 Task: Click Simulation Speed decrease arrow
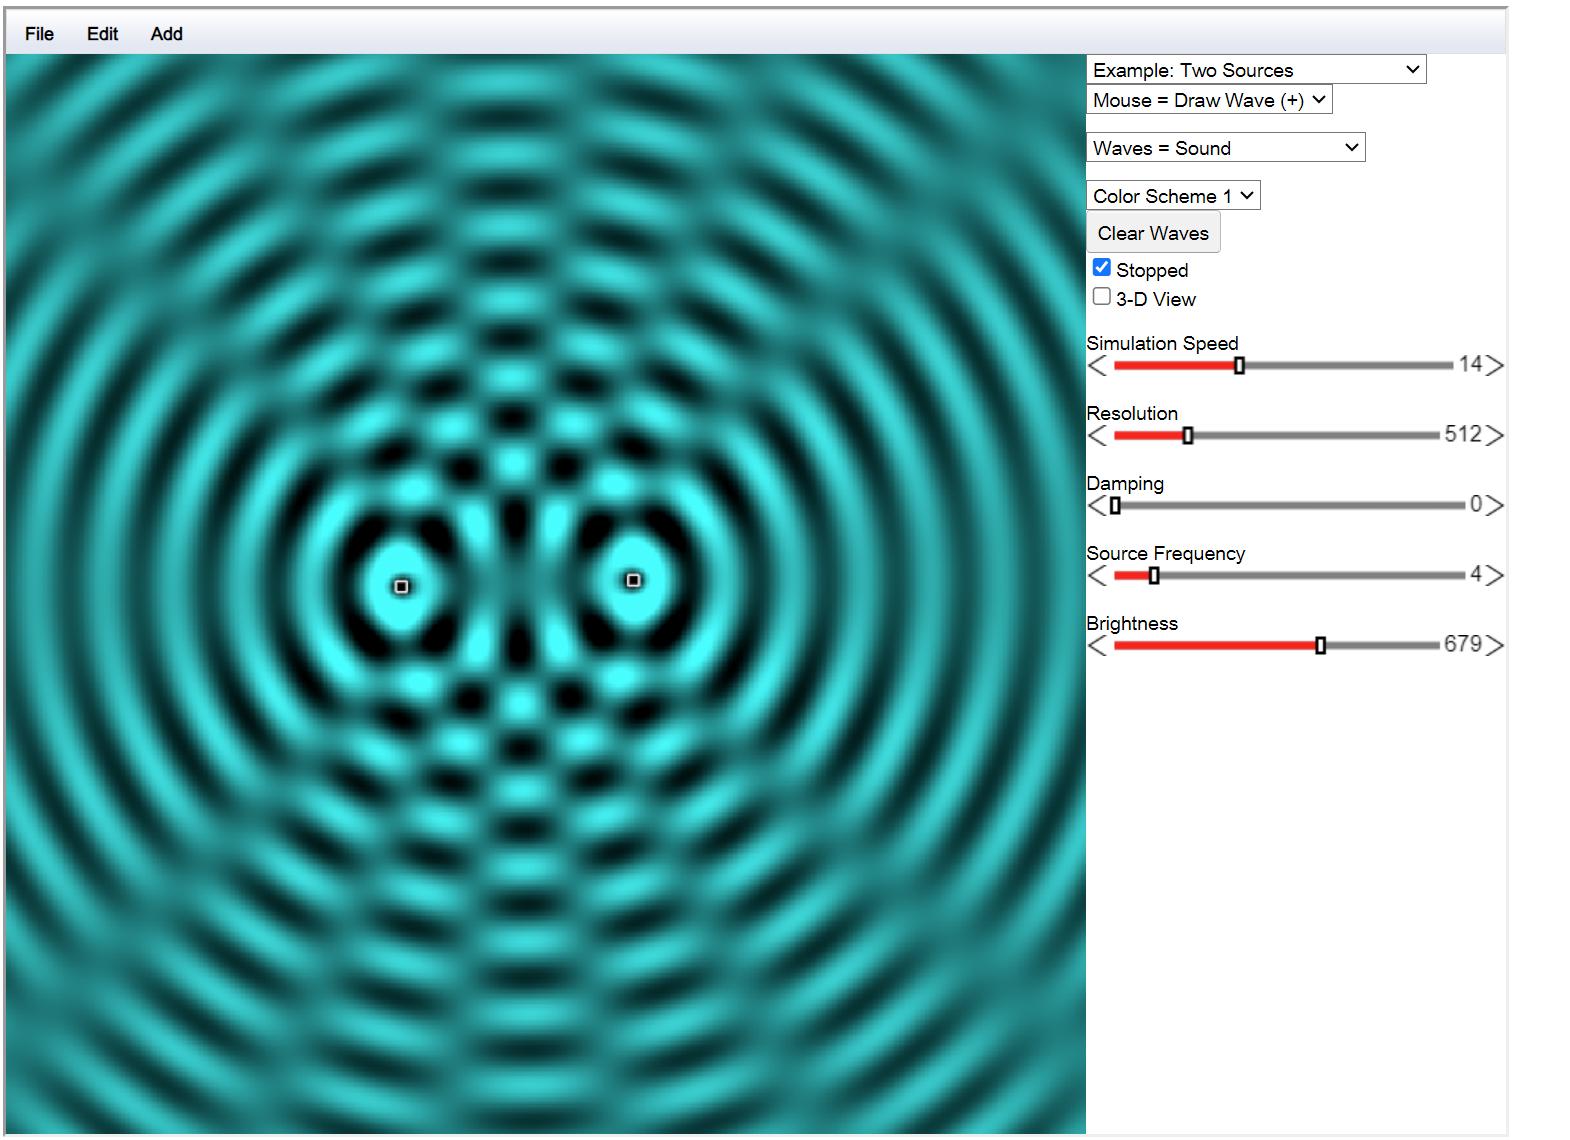(1098, 366)
